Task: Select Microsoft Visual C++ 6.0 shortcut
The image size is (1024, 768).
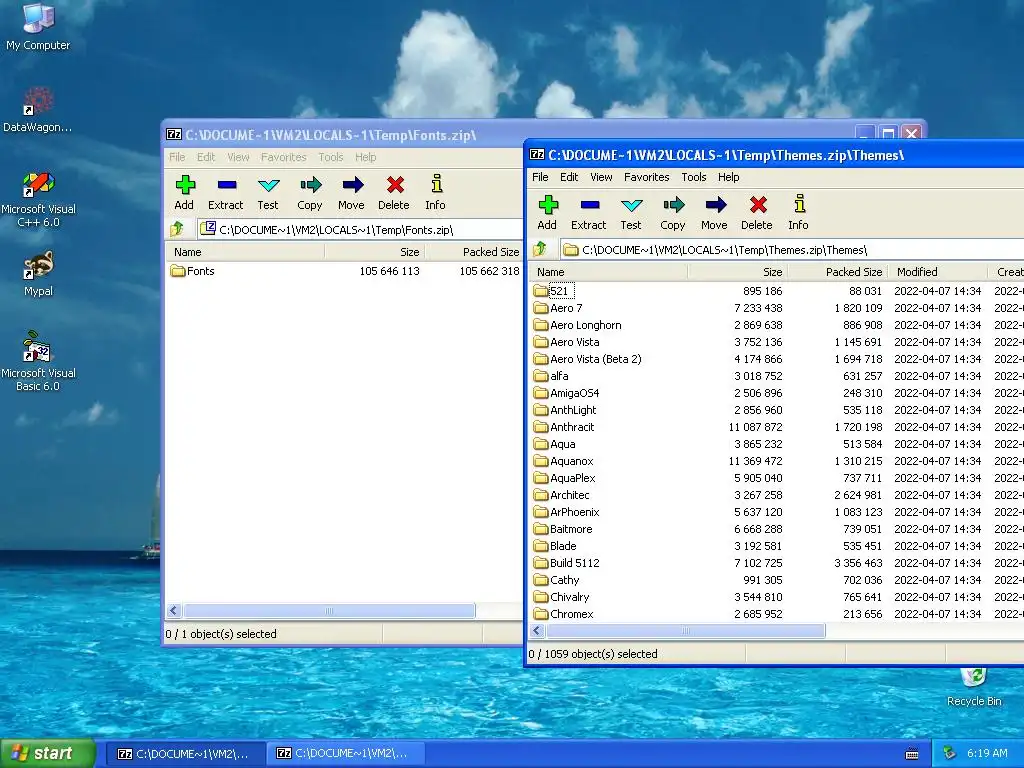Action: [38, 199]
